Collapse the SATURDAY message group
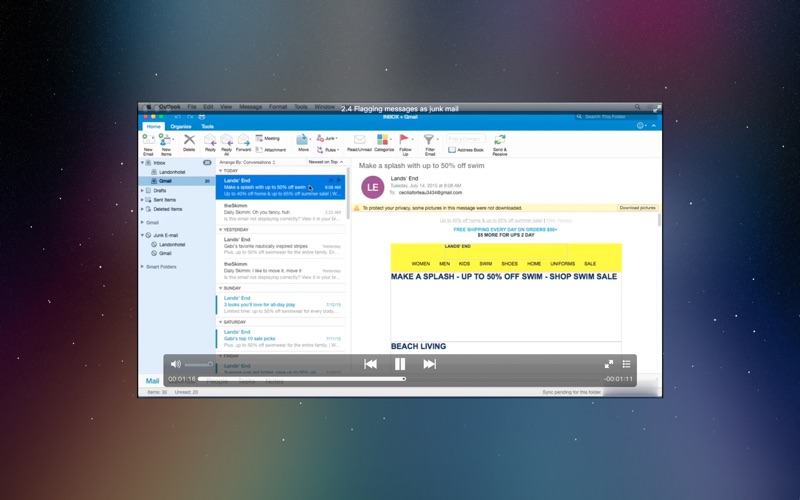This screenshot has width=800, height=500. coord(220,322)
